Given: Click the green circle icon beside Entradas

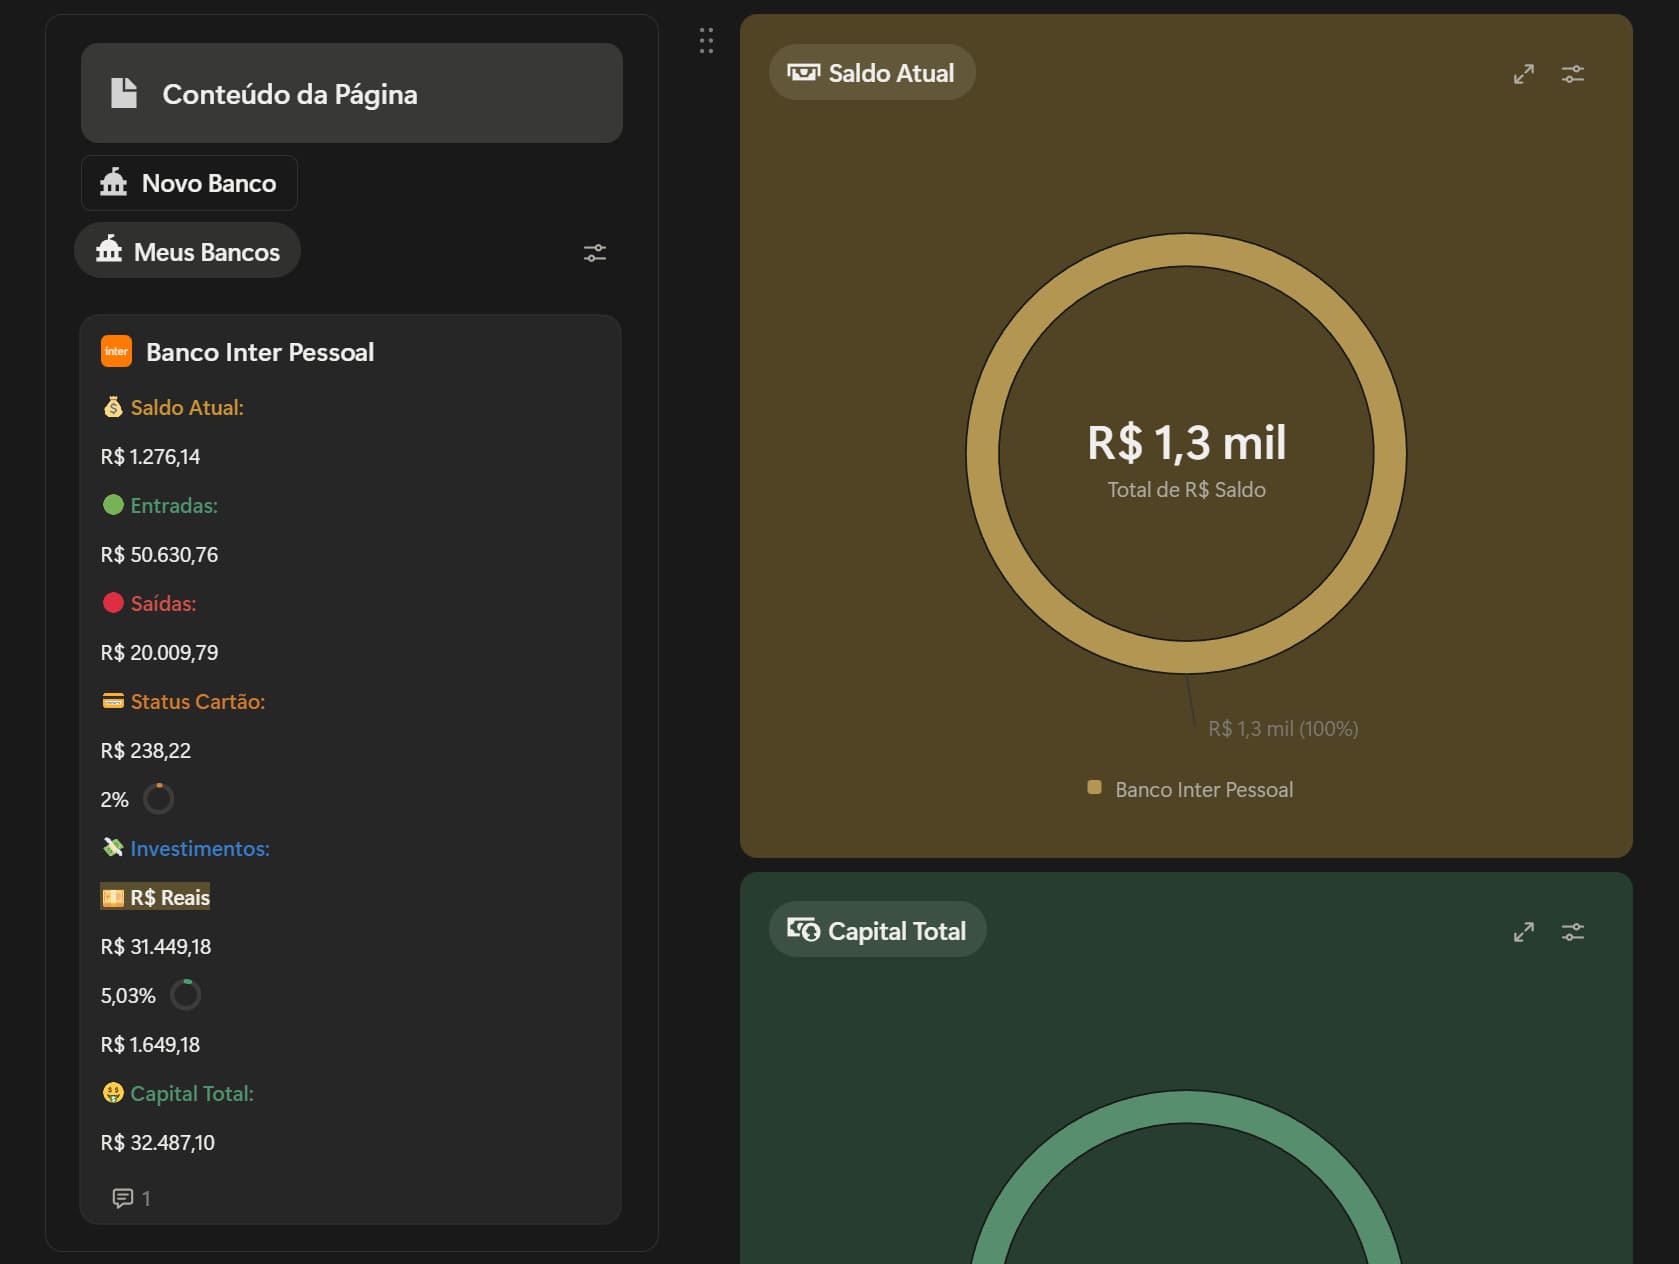Looking at the screenshot, I should click(113, 505).
